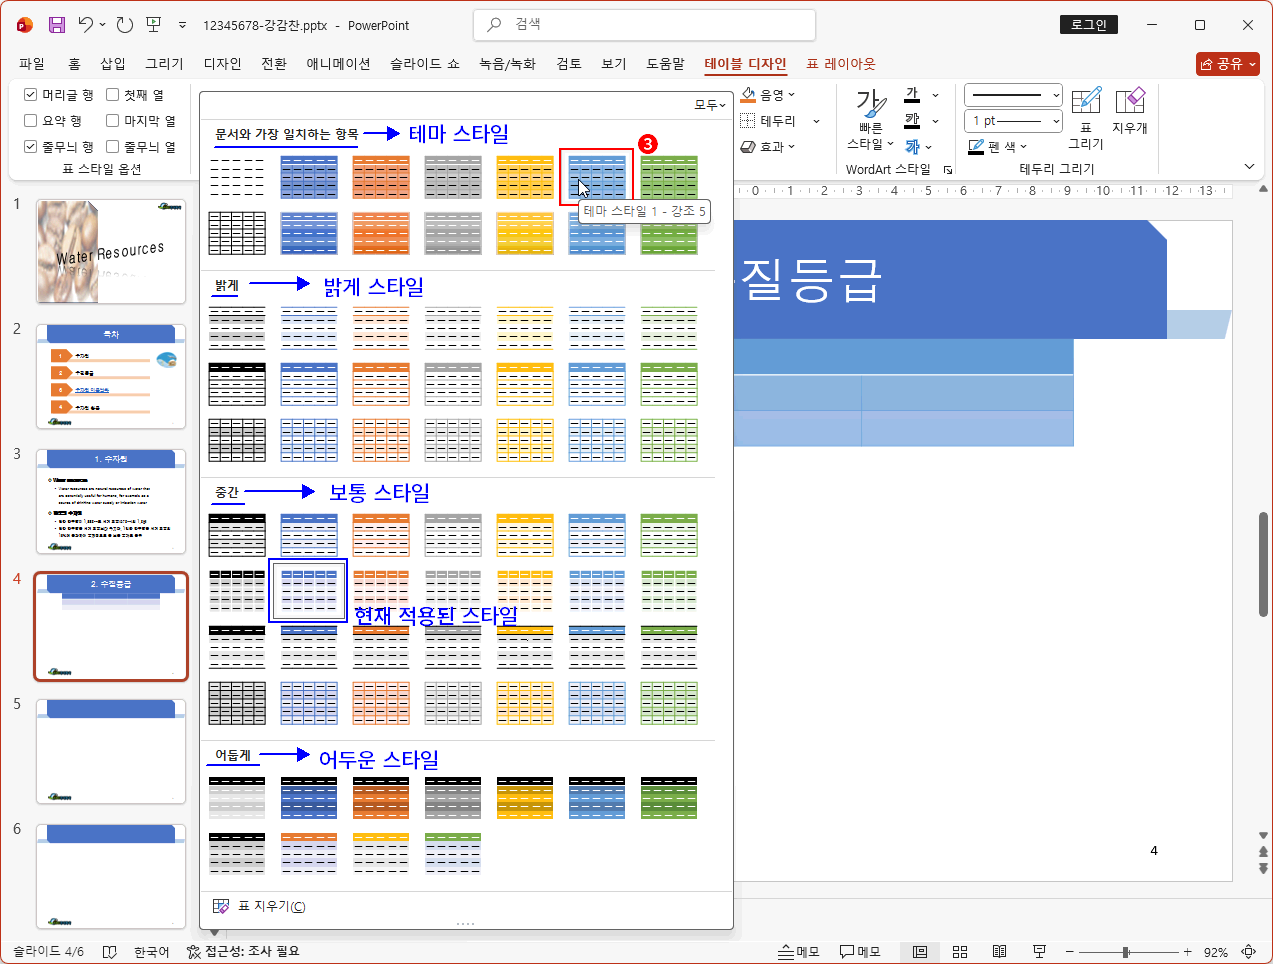
Task: Toggle the 줄무늬 열 (Banded Columns) checkbox
Action: (x=112, y=147)
